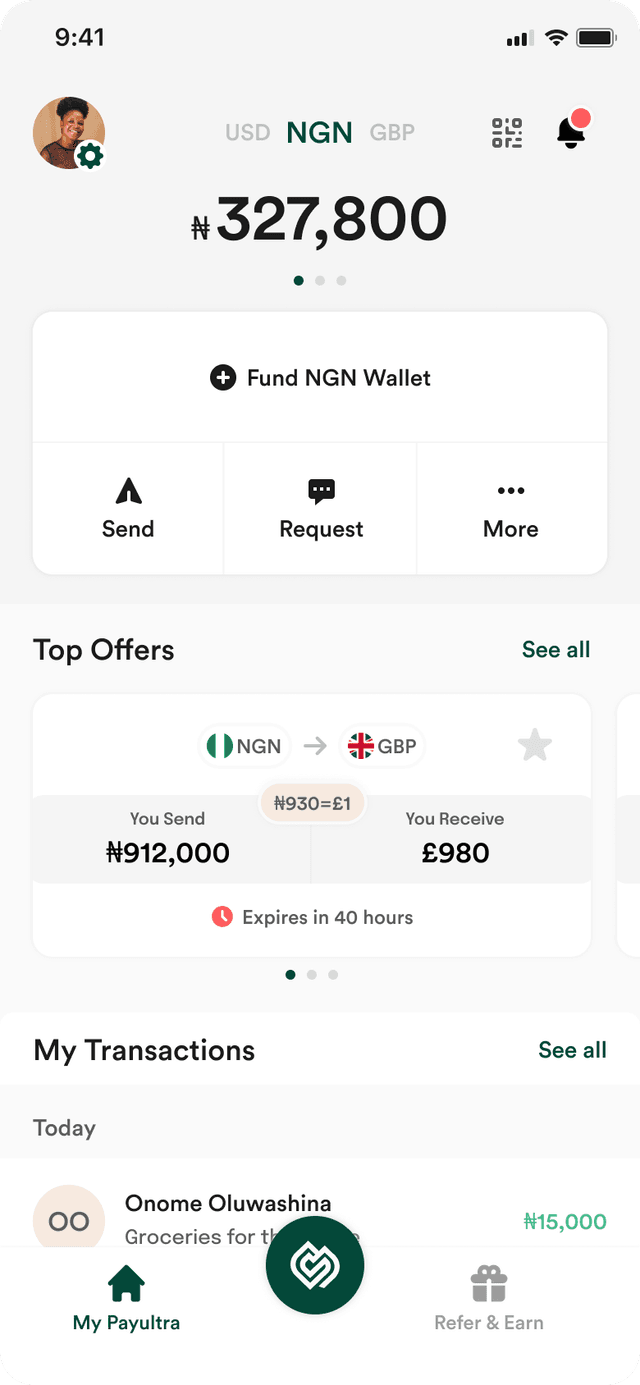This screenshot has height=1385, width=640.
Task: Select third wallet balance page dot
Action: coord(341,281)
